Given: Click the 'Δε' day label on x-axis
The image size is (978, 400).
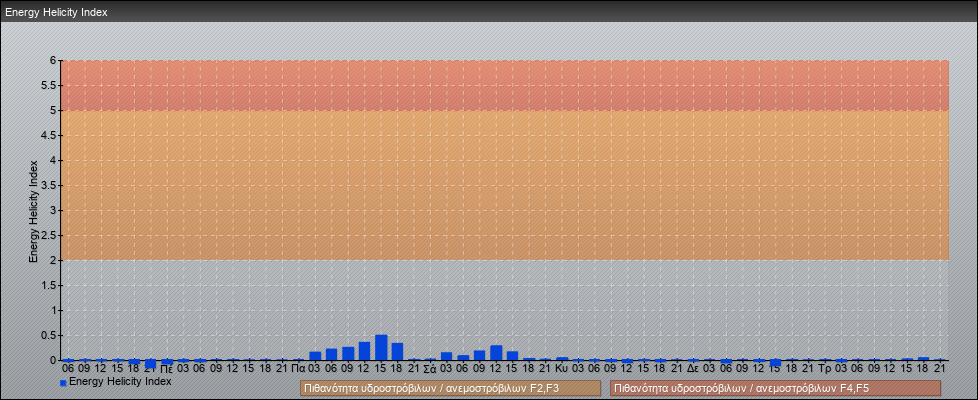Looking at the screenshot, I should [x=693, y=369].
